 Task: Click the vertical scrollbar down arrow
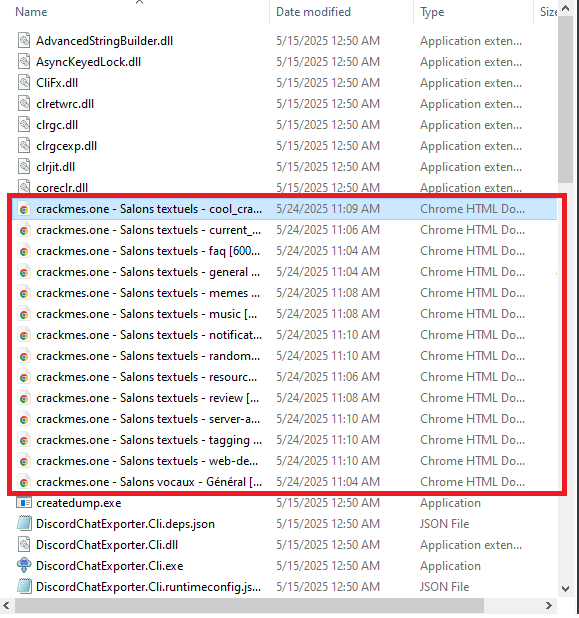click(566, 589)
